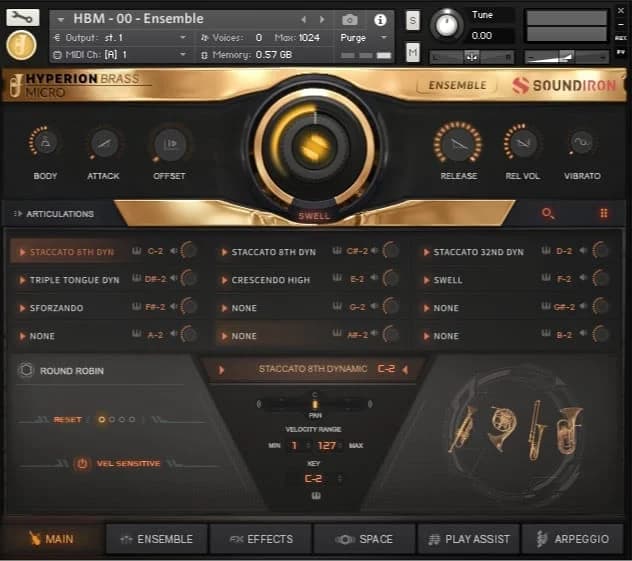Toggle the Solo S button
632x561 pixels.
[x=413, y=21]
